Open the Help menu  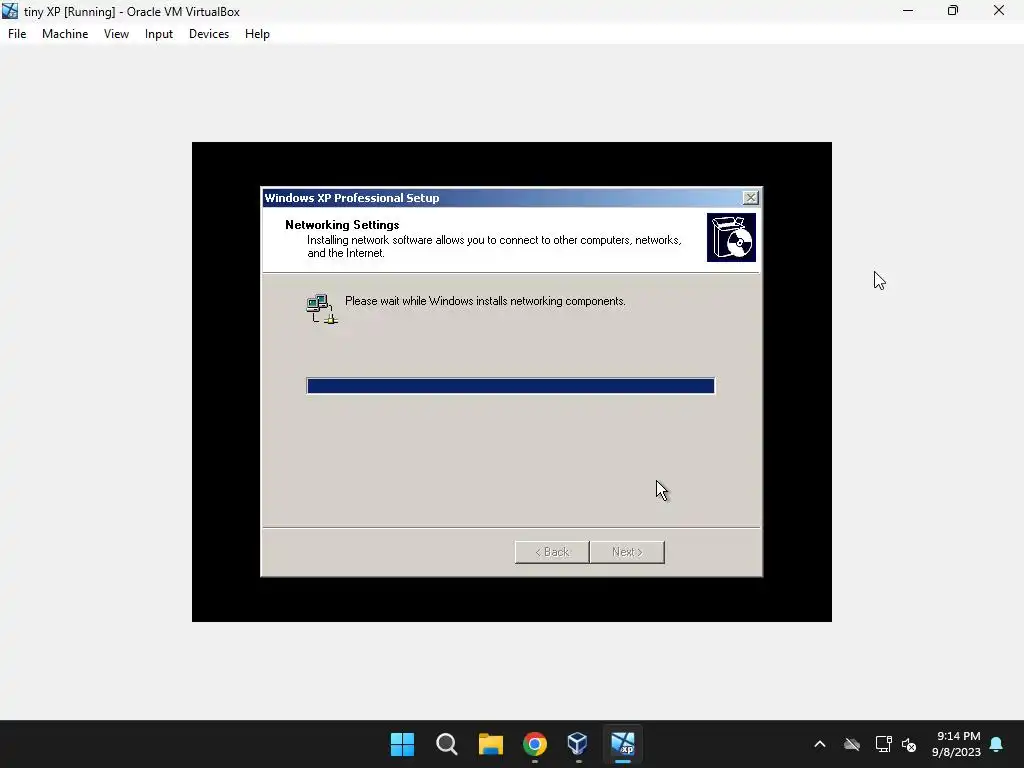(257, 34)
